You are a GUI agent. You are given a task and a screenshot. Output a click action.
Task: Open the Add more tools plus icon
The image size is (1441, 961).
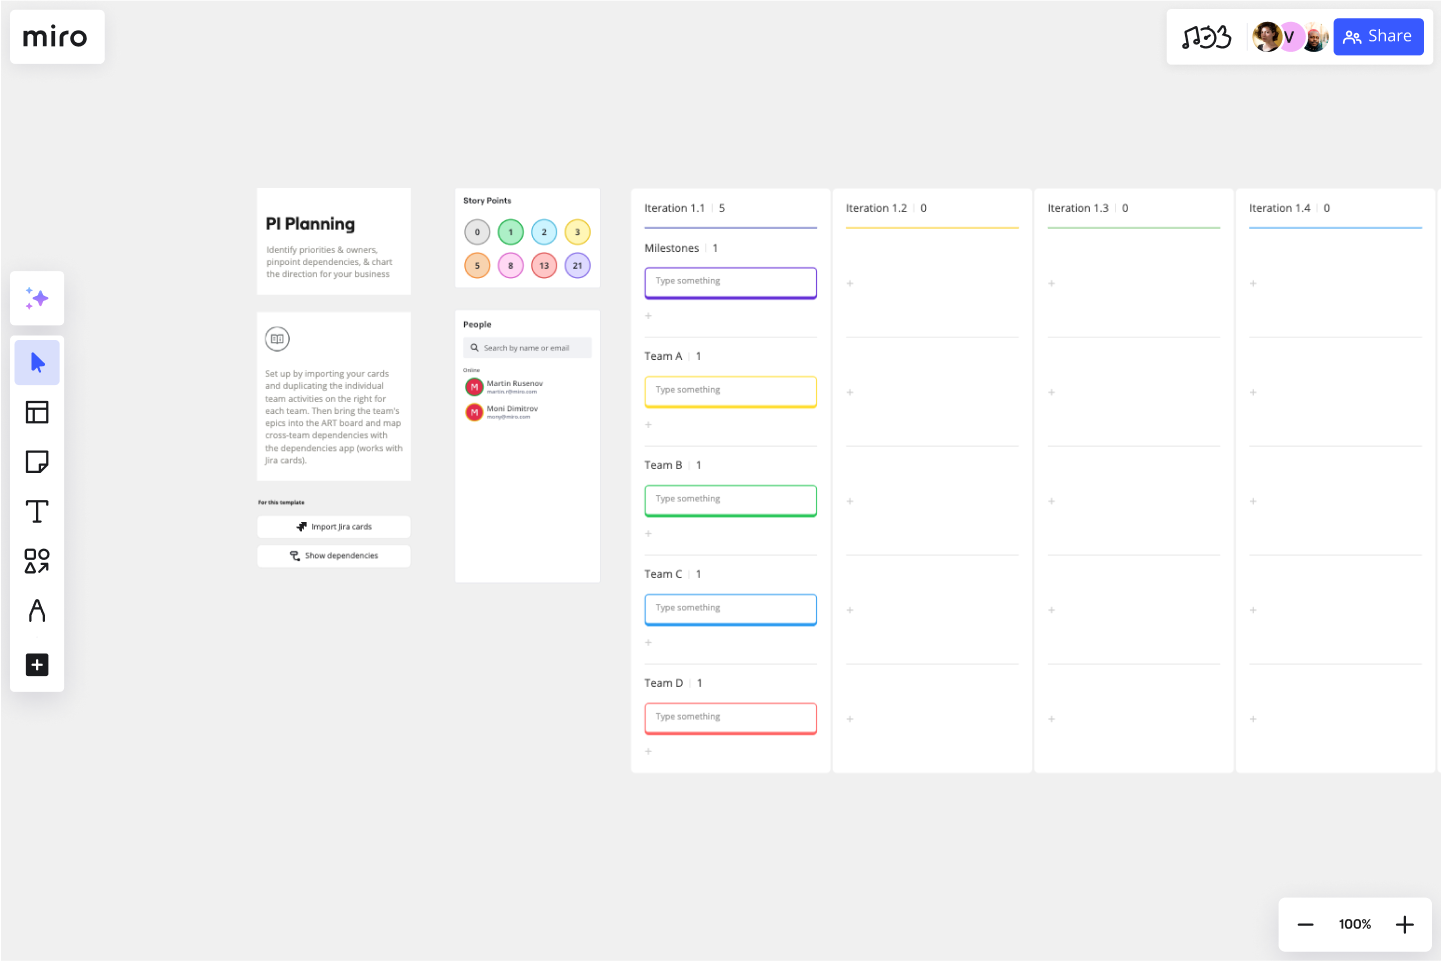pyautogui.click(x=37, y=664)
